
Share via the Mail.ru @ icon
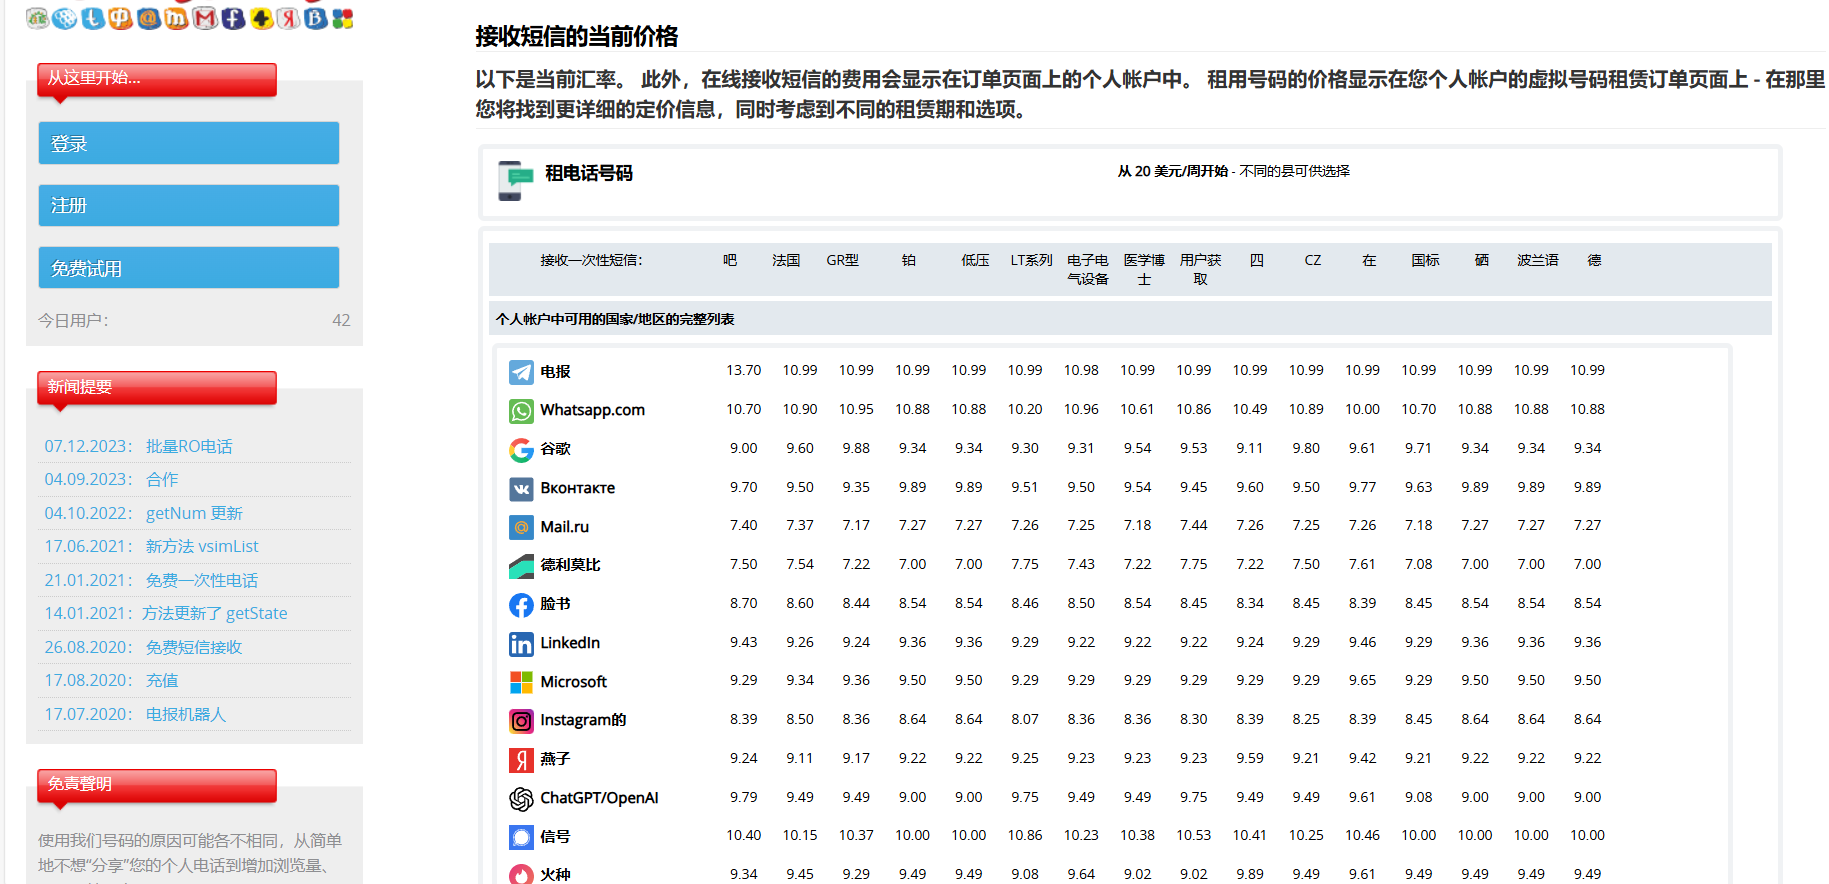149,18
